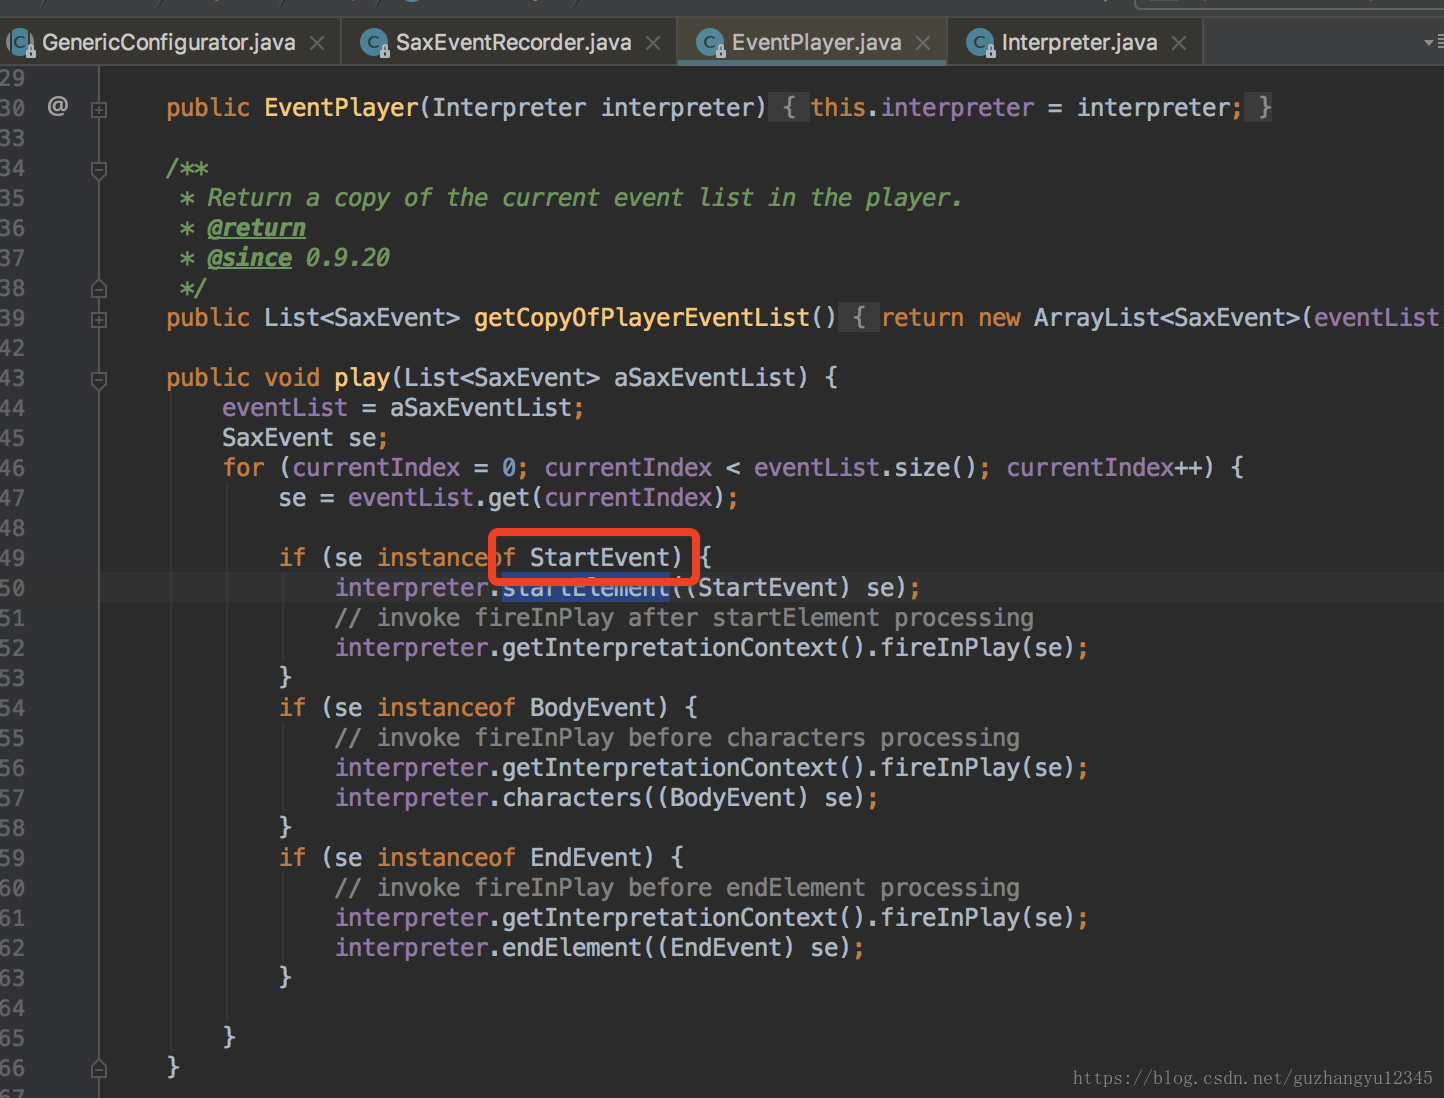This screenshot has width=1444, height=1098.
Task: Click the 'SaxEvent se;' declaration
Action: coord(304,438)
